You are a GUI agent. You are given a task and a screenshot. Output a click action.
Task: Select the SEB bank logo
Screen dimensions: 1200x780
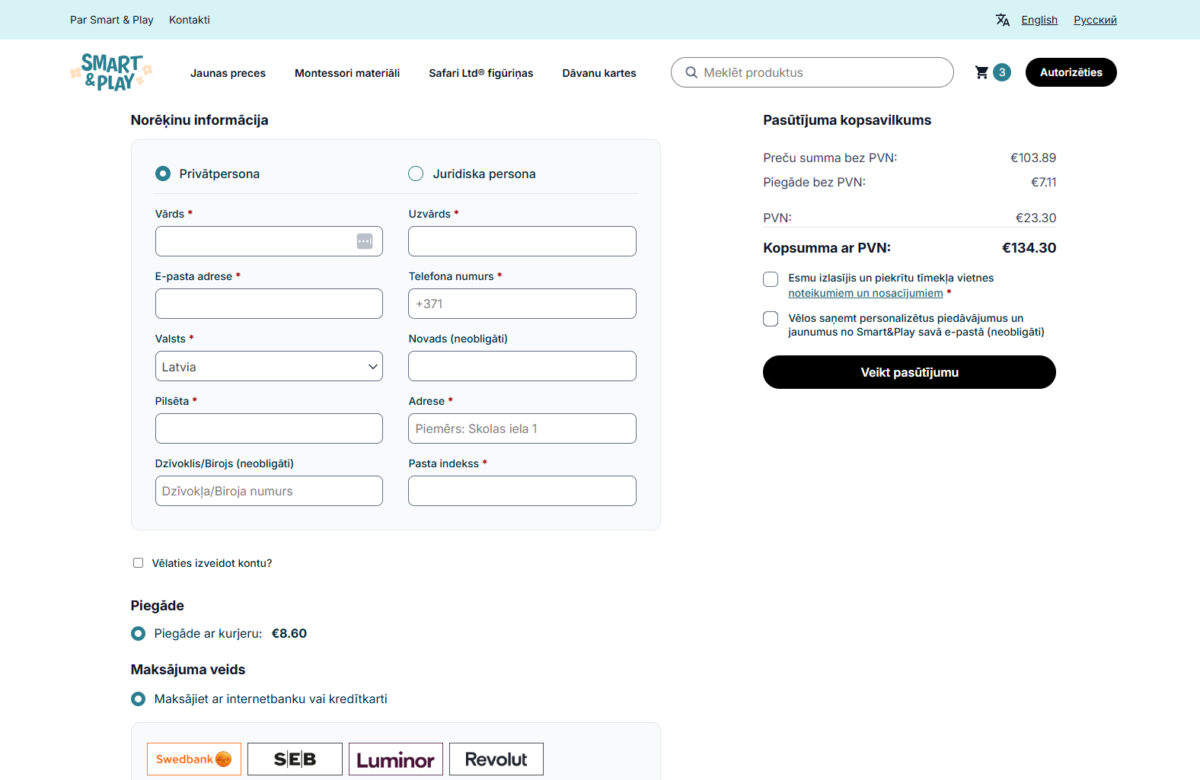(x=296, y=758)
